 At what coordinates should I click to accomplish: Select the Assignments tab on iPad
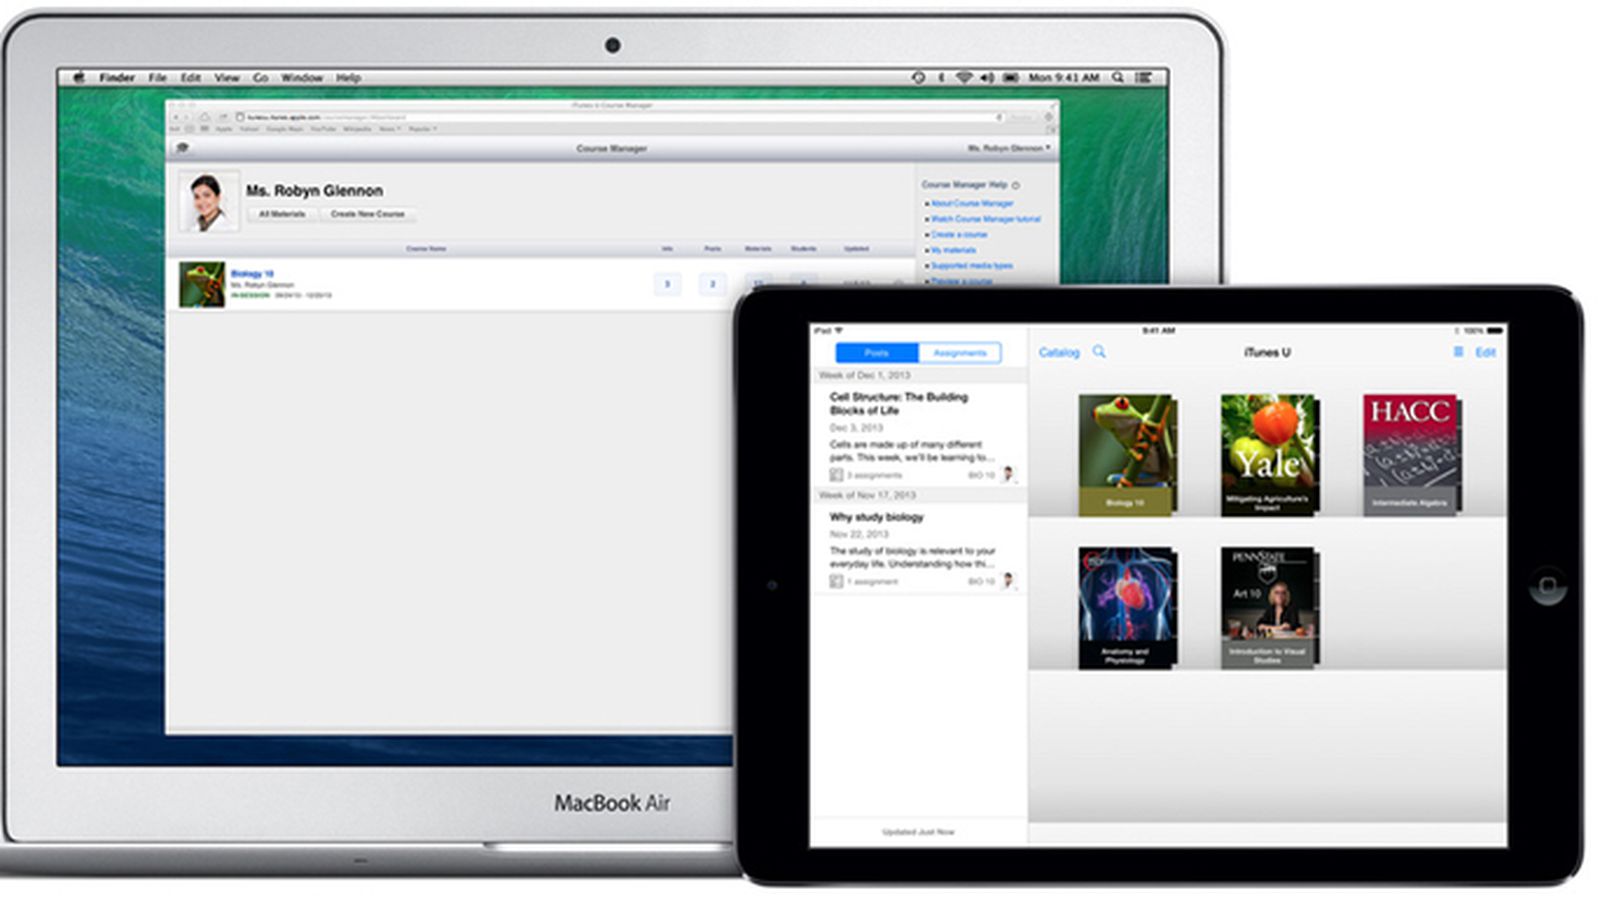point(959,353)
